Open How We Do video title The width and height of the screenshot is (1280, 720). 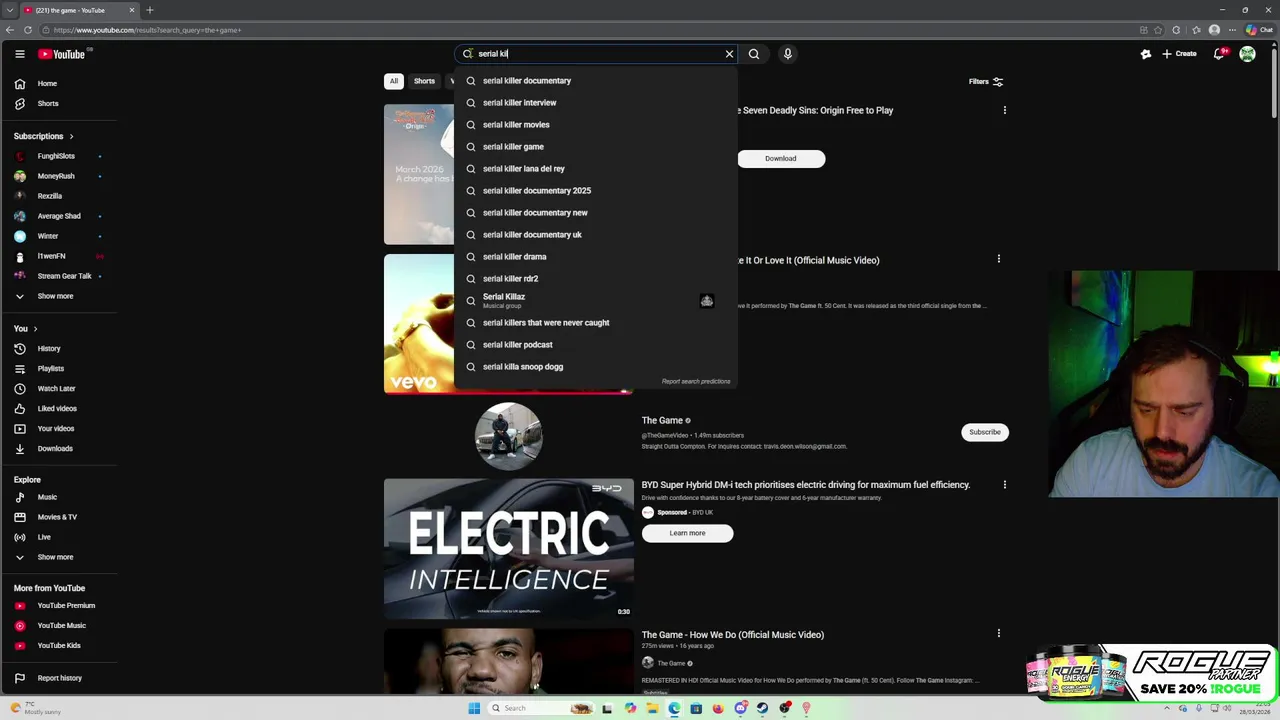[733, 635]
